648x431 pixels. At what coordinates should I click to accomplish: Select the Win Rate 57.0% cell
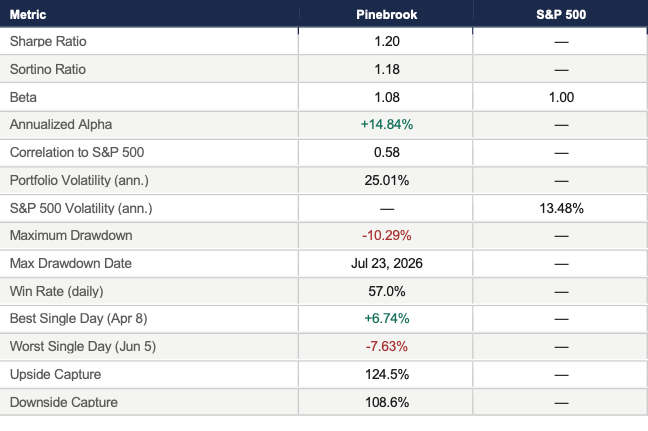coord(387,291)
